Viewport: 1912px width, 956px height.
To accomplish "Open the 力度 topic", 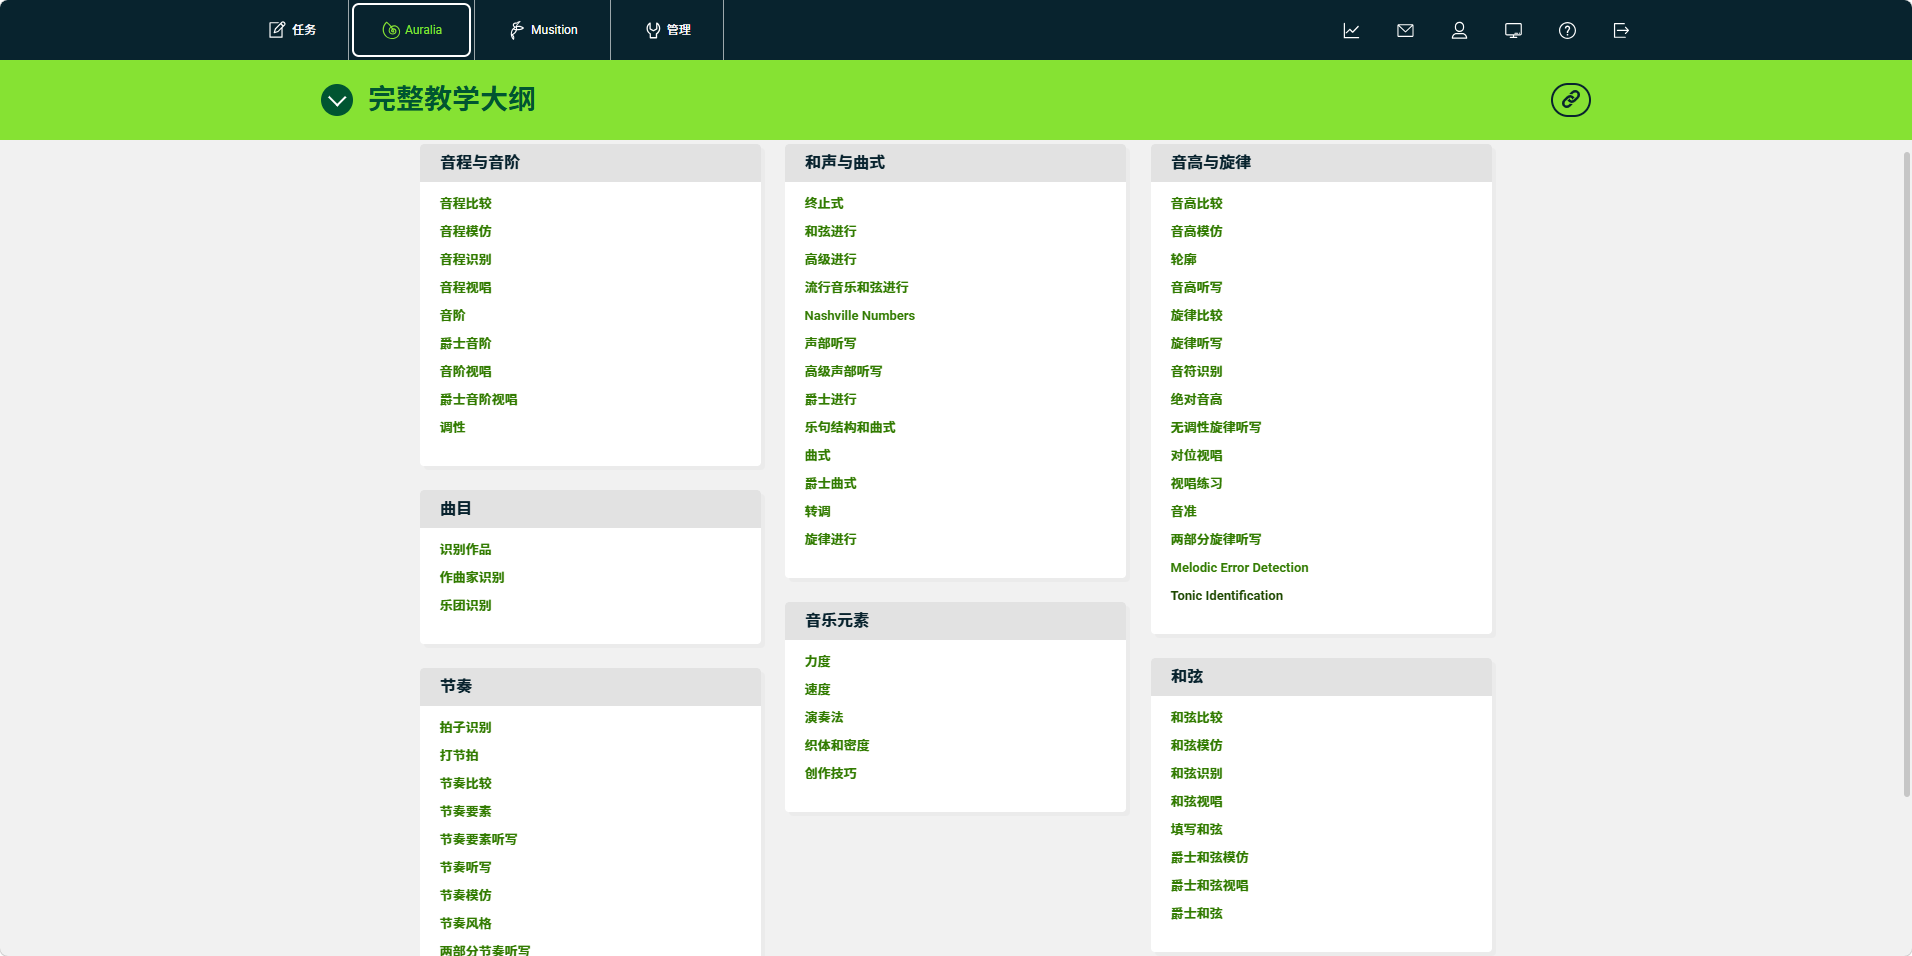I will [818, 661].
